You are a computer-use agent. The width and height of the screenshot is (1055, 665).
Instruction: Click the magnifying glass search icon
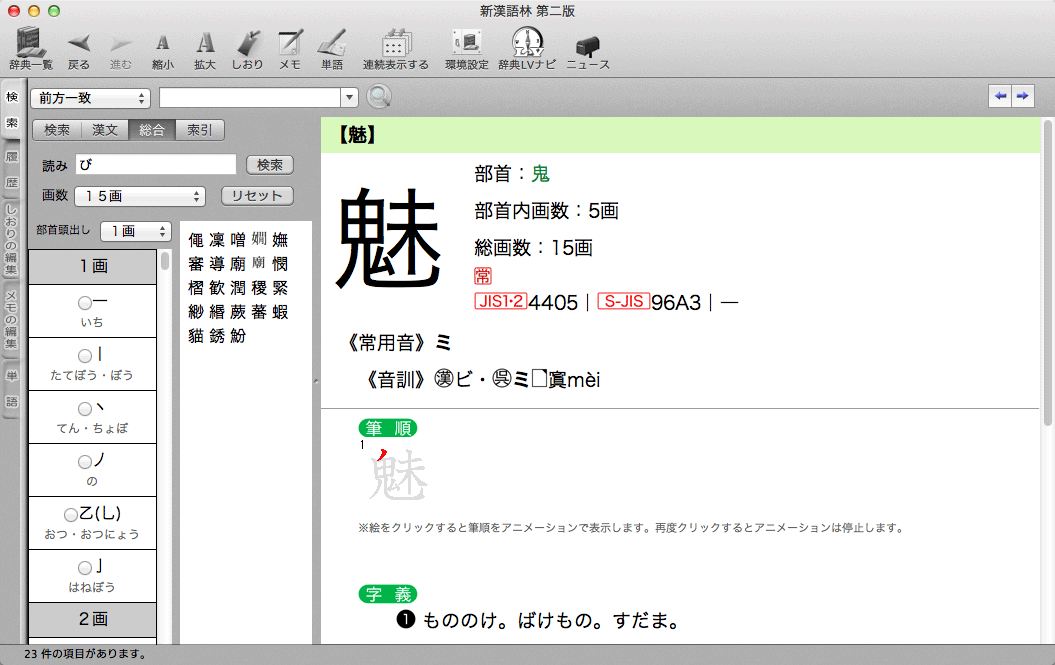pos(379,97)
